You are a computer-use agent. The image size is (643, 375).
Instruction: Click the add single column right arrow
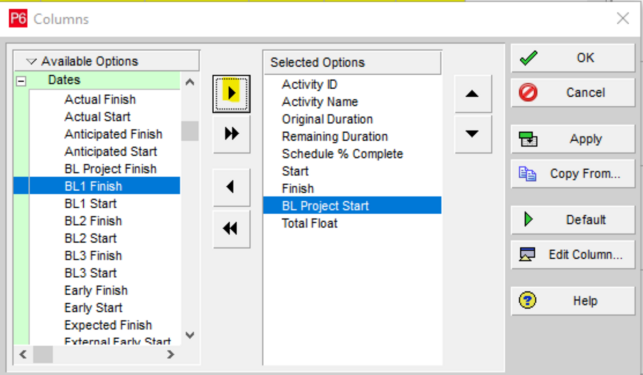(231, 94)
